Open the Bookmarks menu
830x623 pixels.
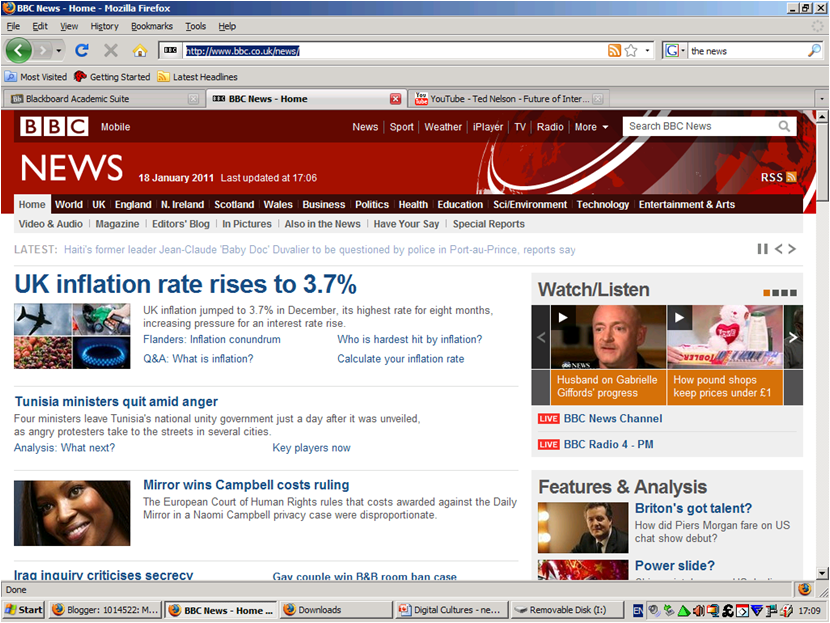pyautogui.click(x=152, y=26)
